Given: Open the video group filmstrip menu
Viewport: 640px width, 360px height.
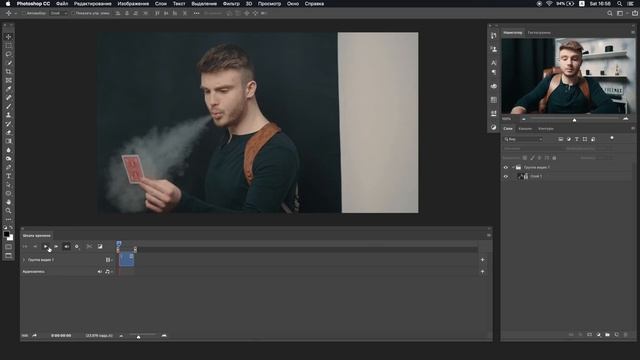Looking at the screenshot, I should pyautogui.click(x=109, y=260).
